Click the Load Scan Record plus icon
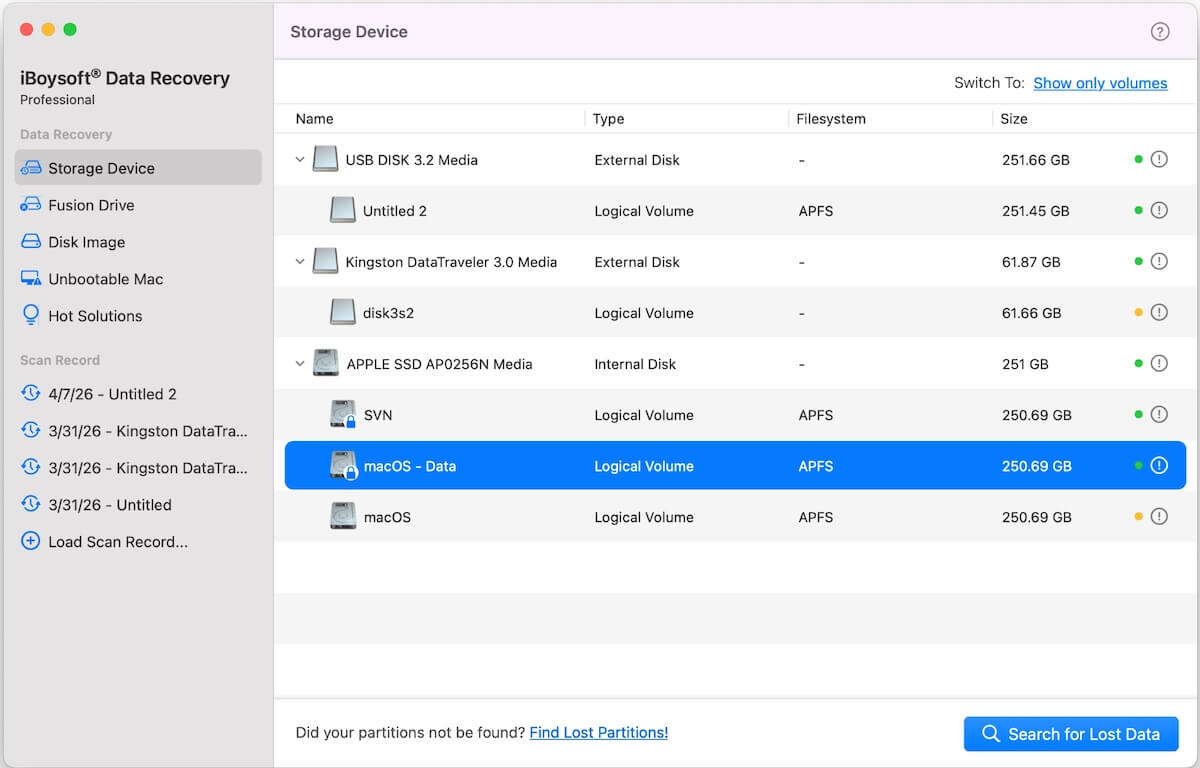1200x768 pixels. click(x=31, y=542)
